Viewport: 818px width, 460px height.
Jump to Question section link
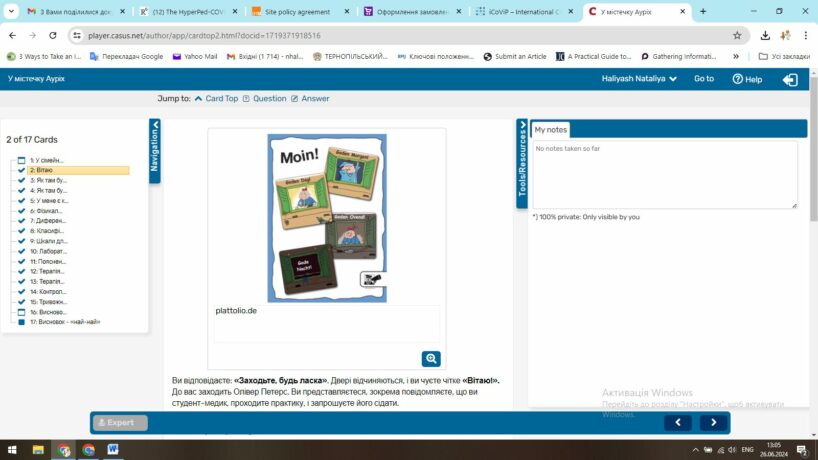click(x=269, y=99)
